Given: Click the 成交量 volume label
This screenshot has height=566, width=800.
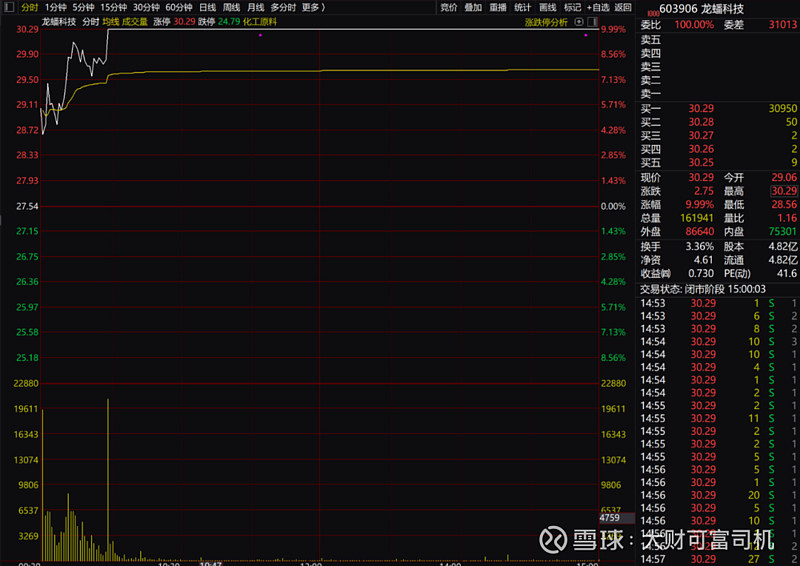Looking at the screenshot, I should point(135,22).
